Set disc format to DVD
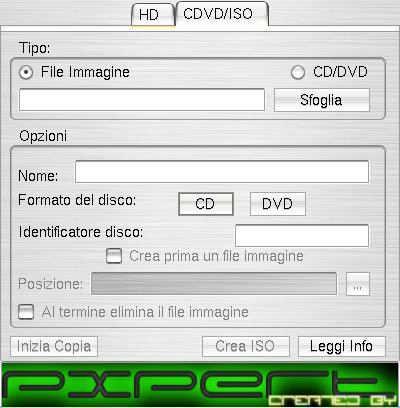 (x=278, y=204)
